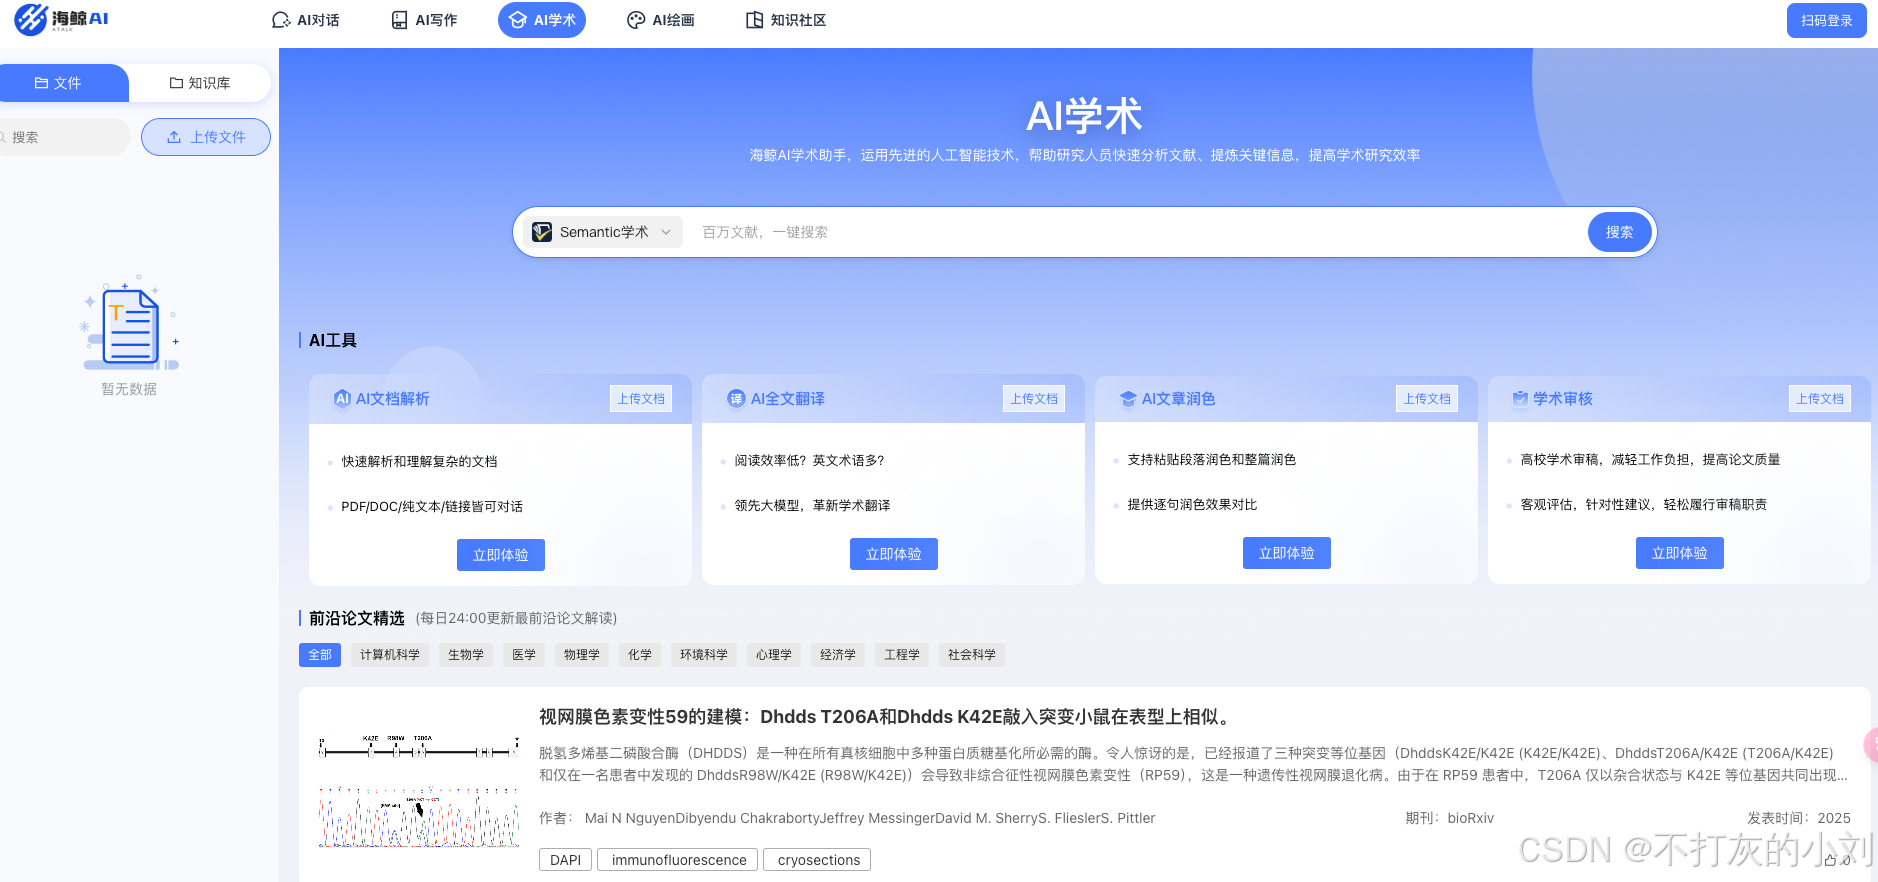
Task: Click the 暂无数据 empty document illustration
Action: [130, 323]
